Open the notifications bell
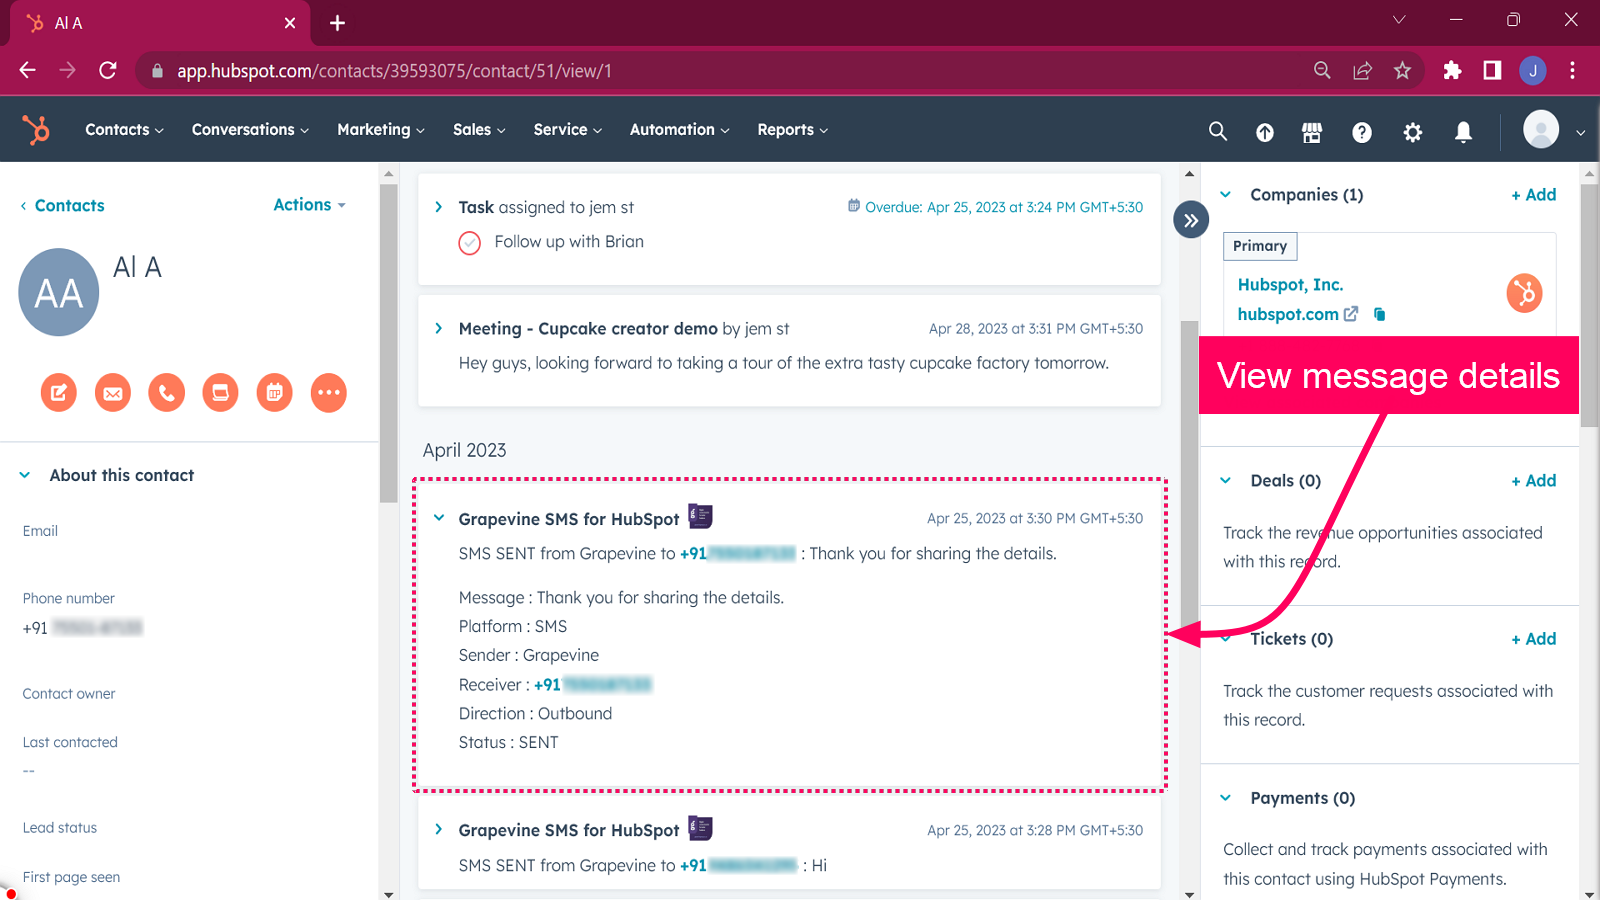The height and width of the screenshot is (900, 1600). [1463, 131]
